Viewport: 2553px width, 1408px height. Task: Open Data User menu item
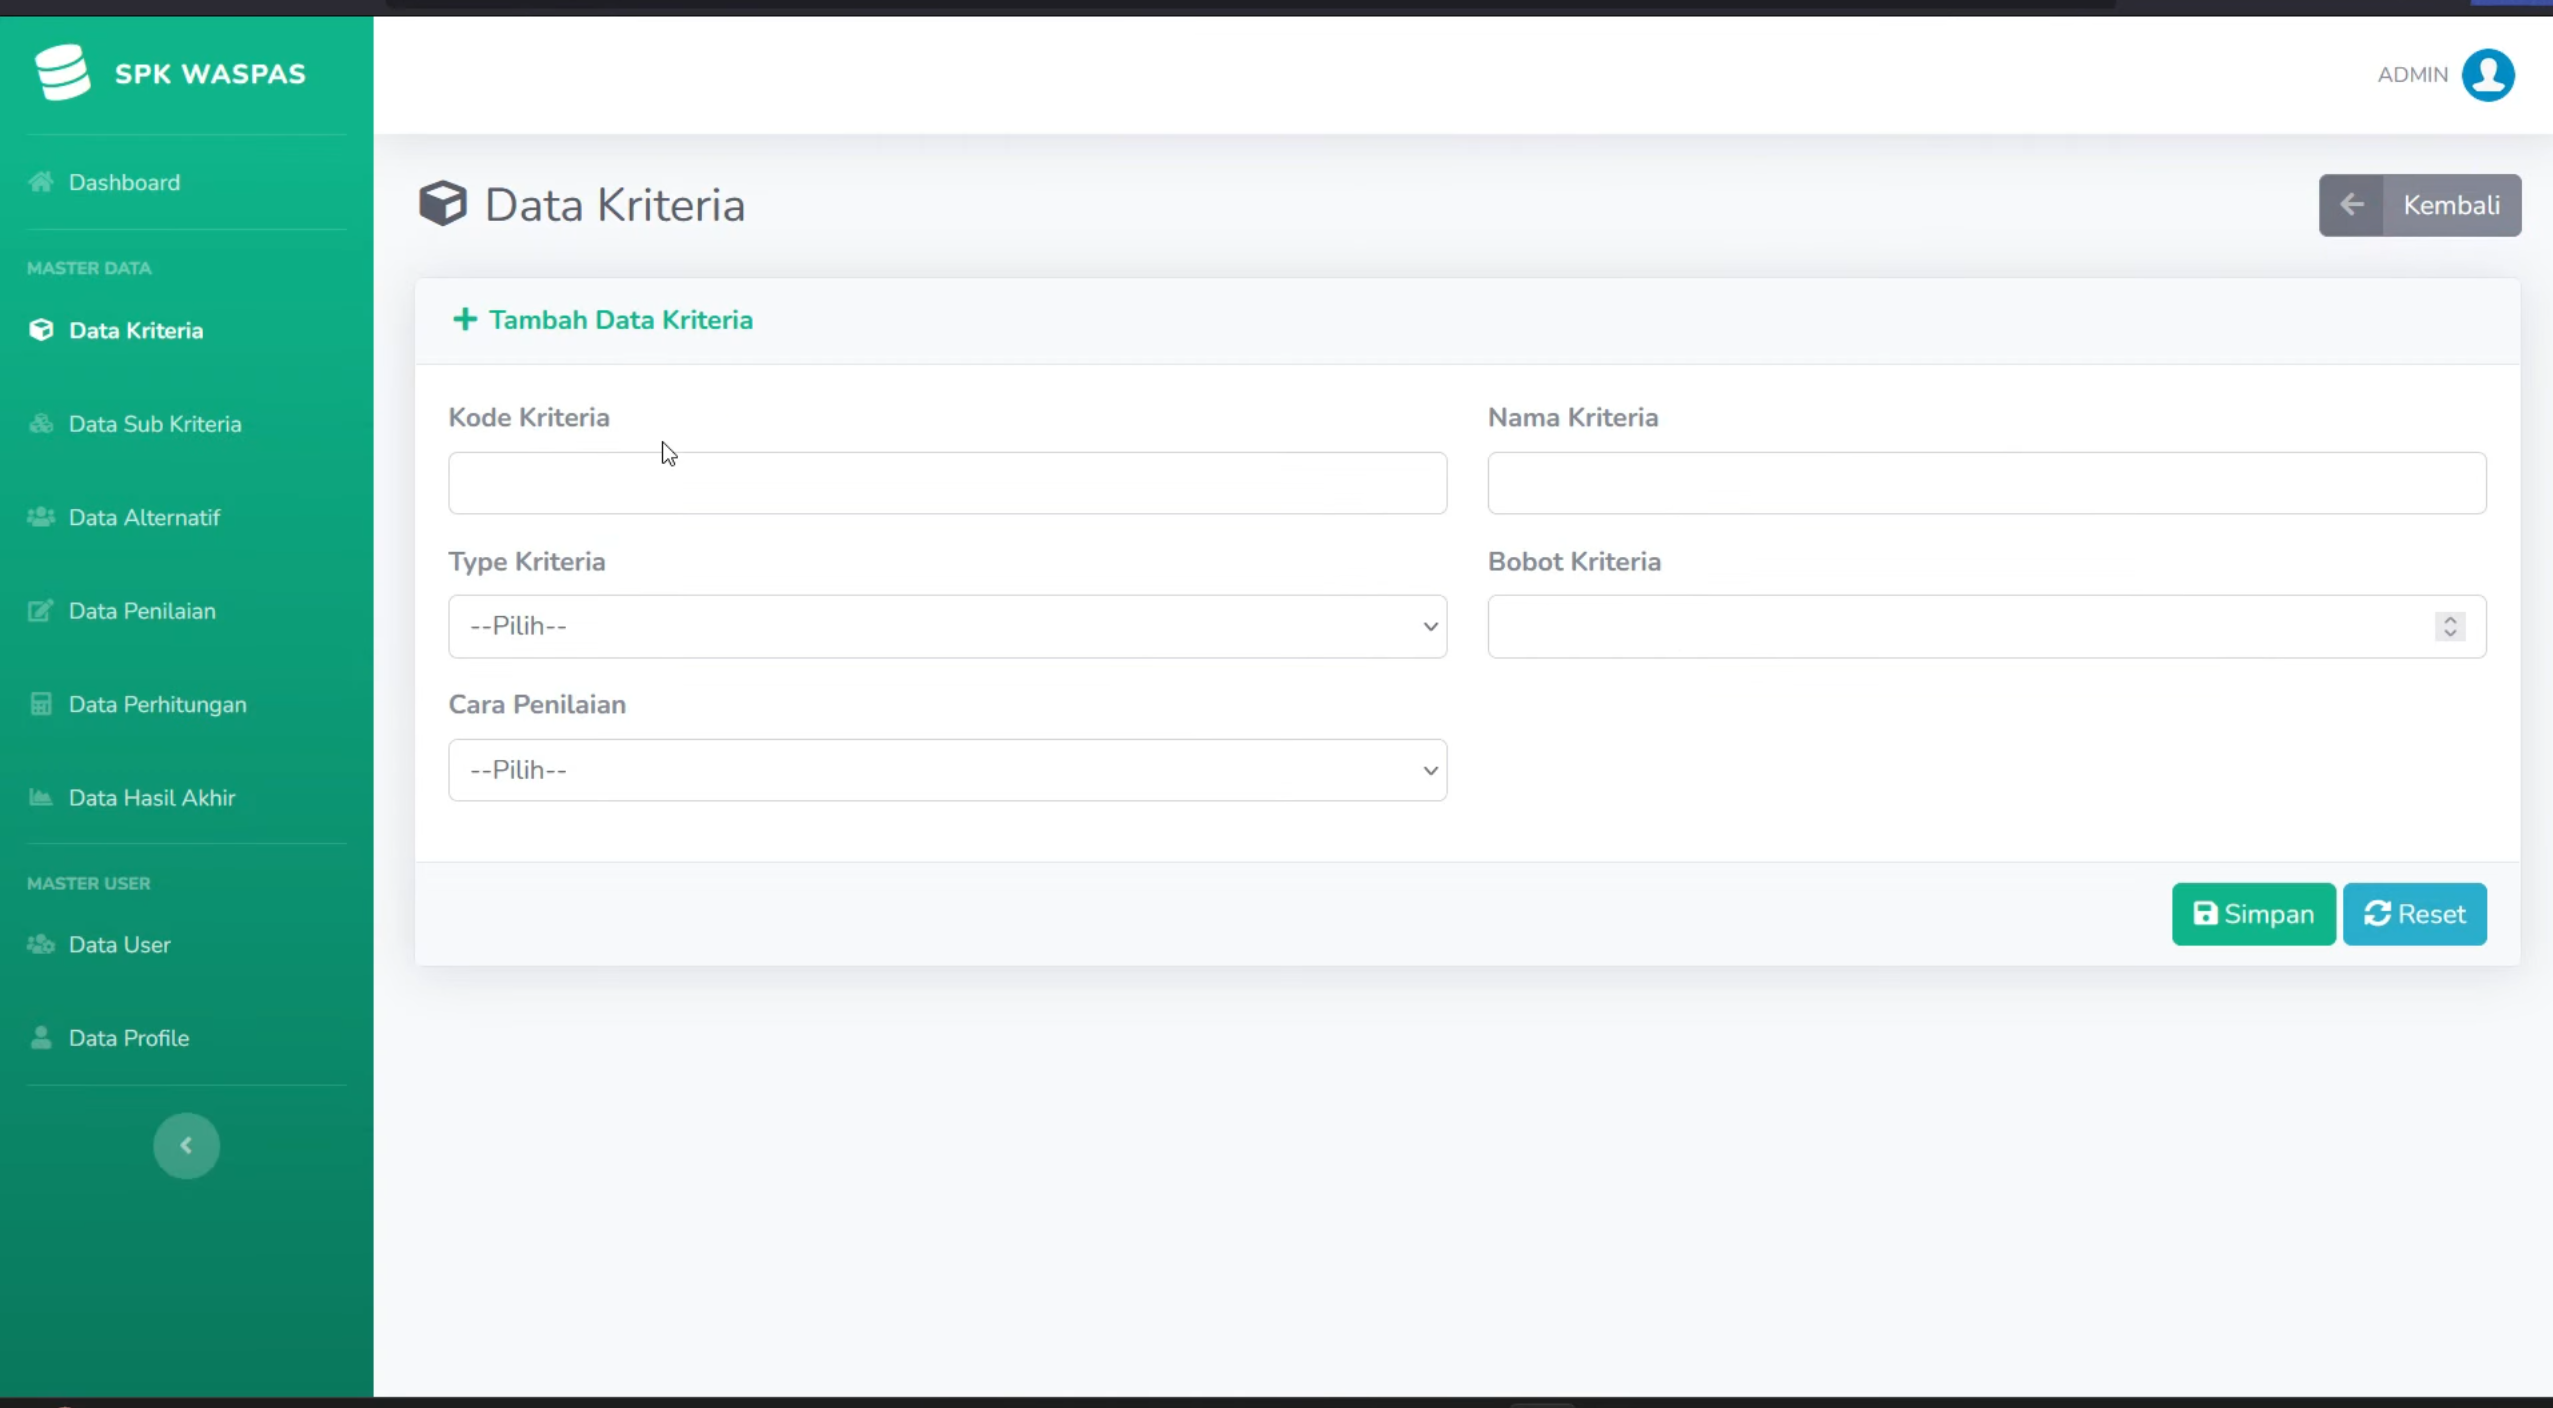pos(119,944)
